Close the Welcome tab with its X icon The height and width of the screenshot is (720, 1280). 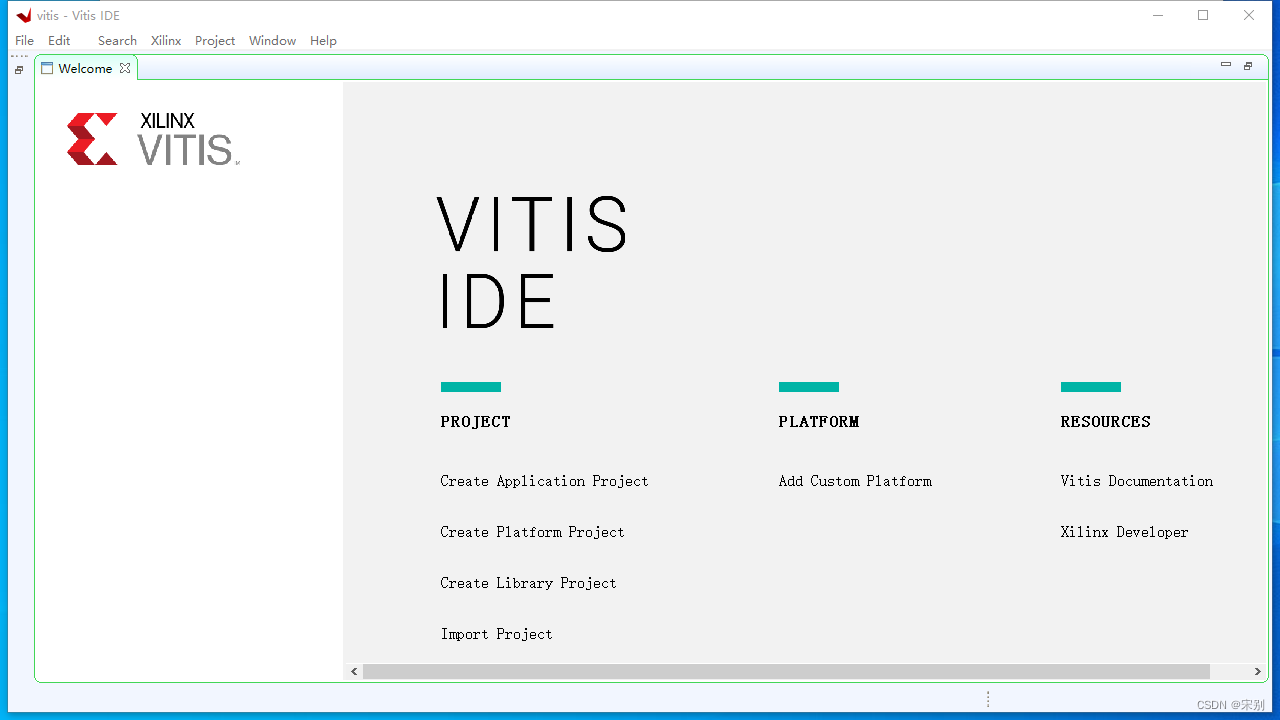125,68
